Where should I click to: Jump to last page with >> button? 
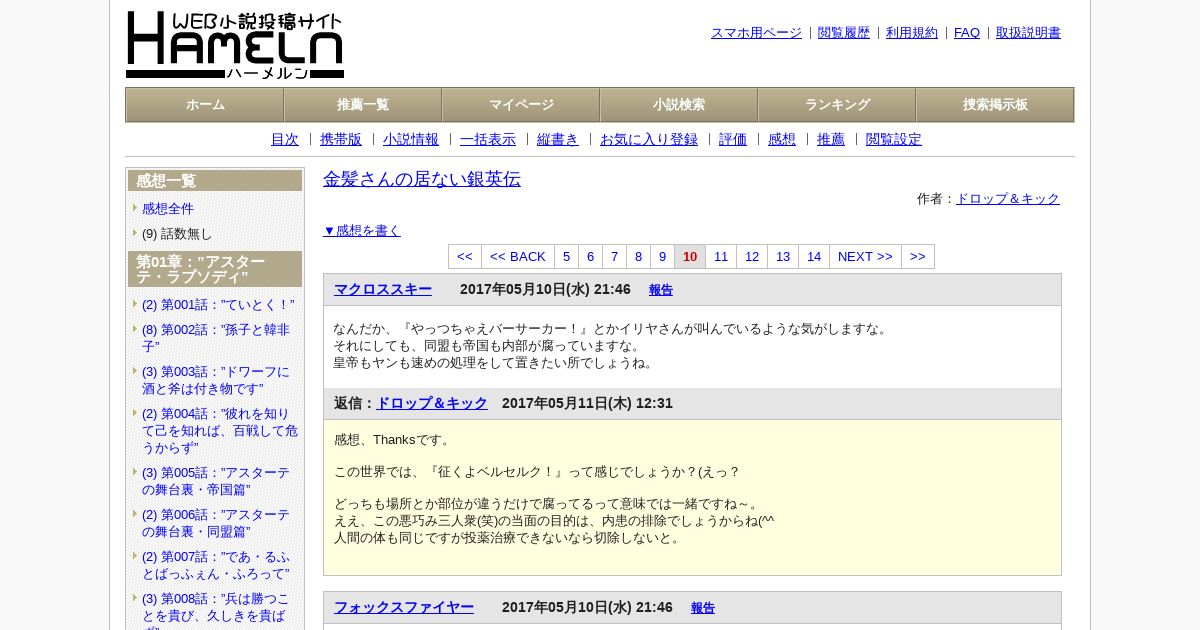coord(918,257)
